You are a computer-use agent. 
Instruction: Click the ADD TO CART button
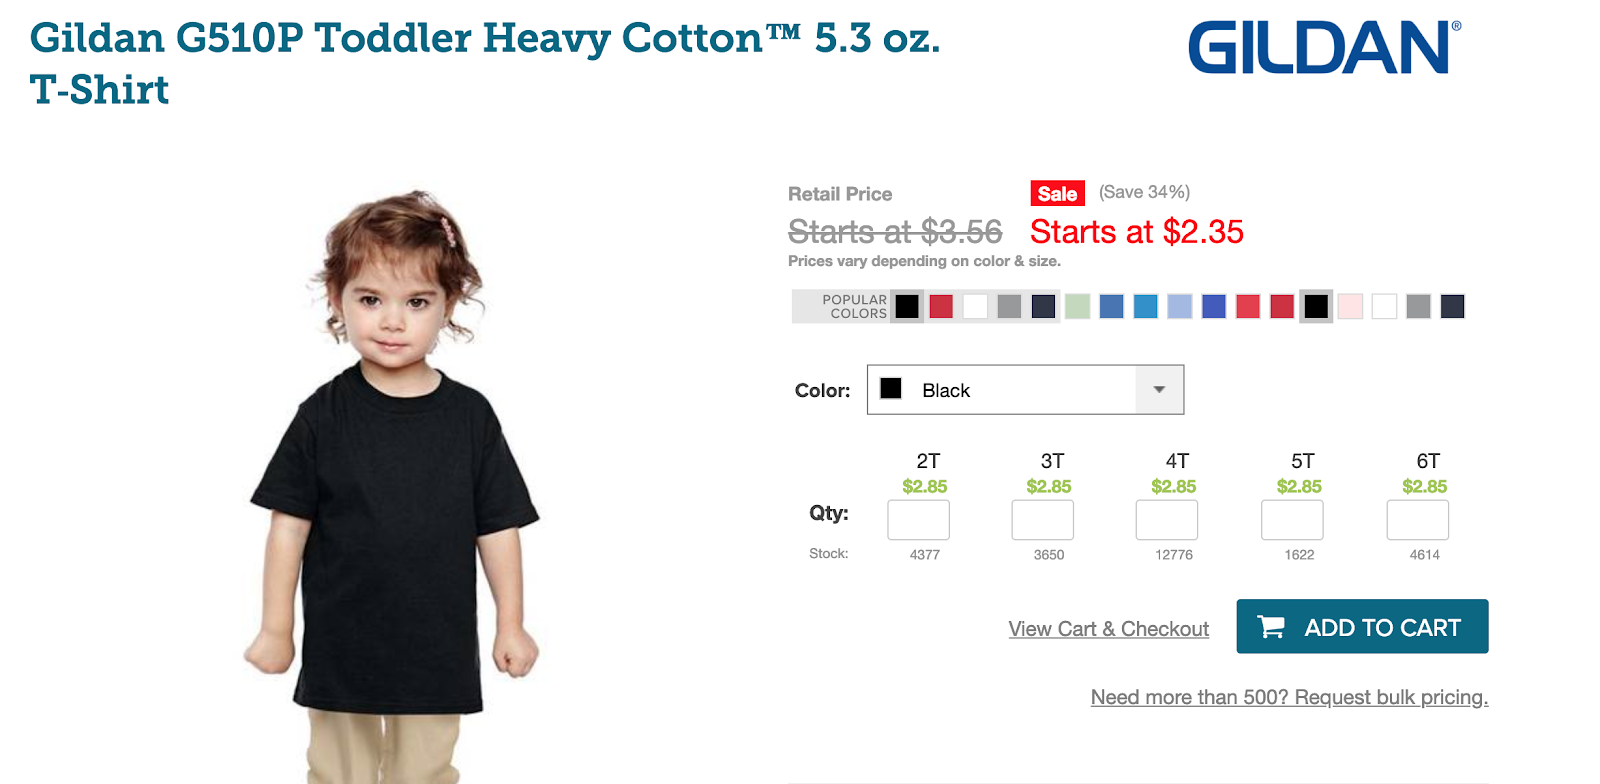[1362, 627]
